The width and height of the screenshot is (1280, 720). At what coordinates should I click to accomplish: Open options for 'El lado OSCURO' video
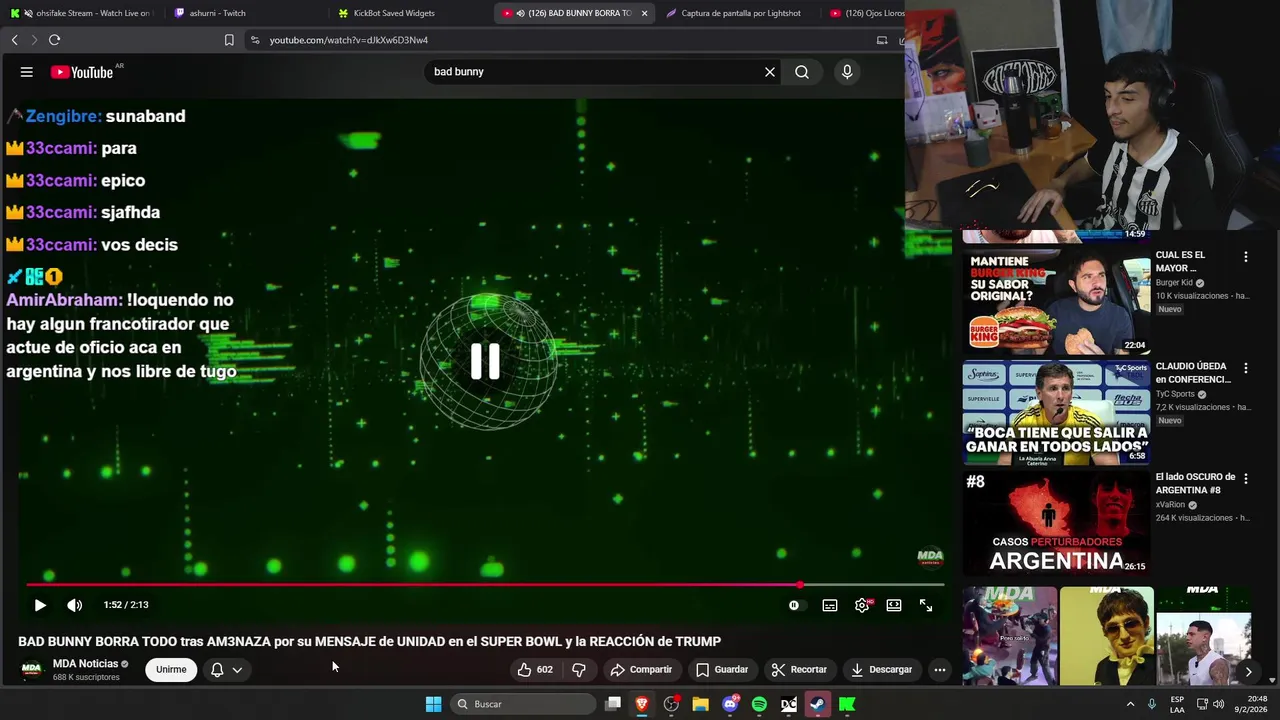click(1245, 479)
